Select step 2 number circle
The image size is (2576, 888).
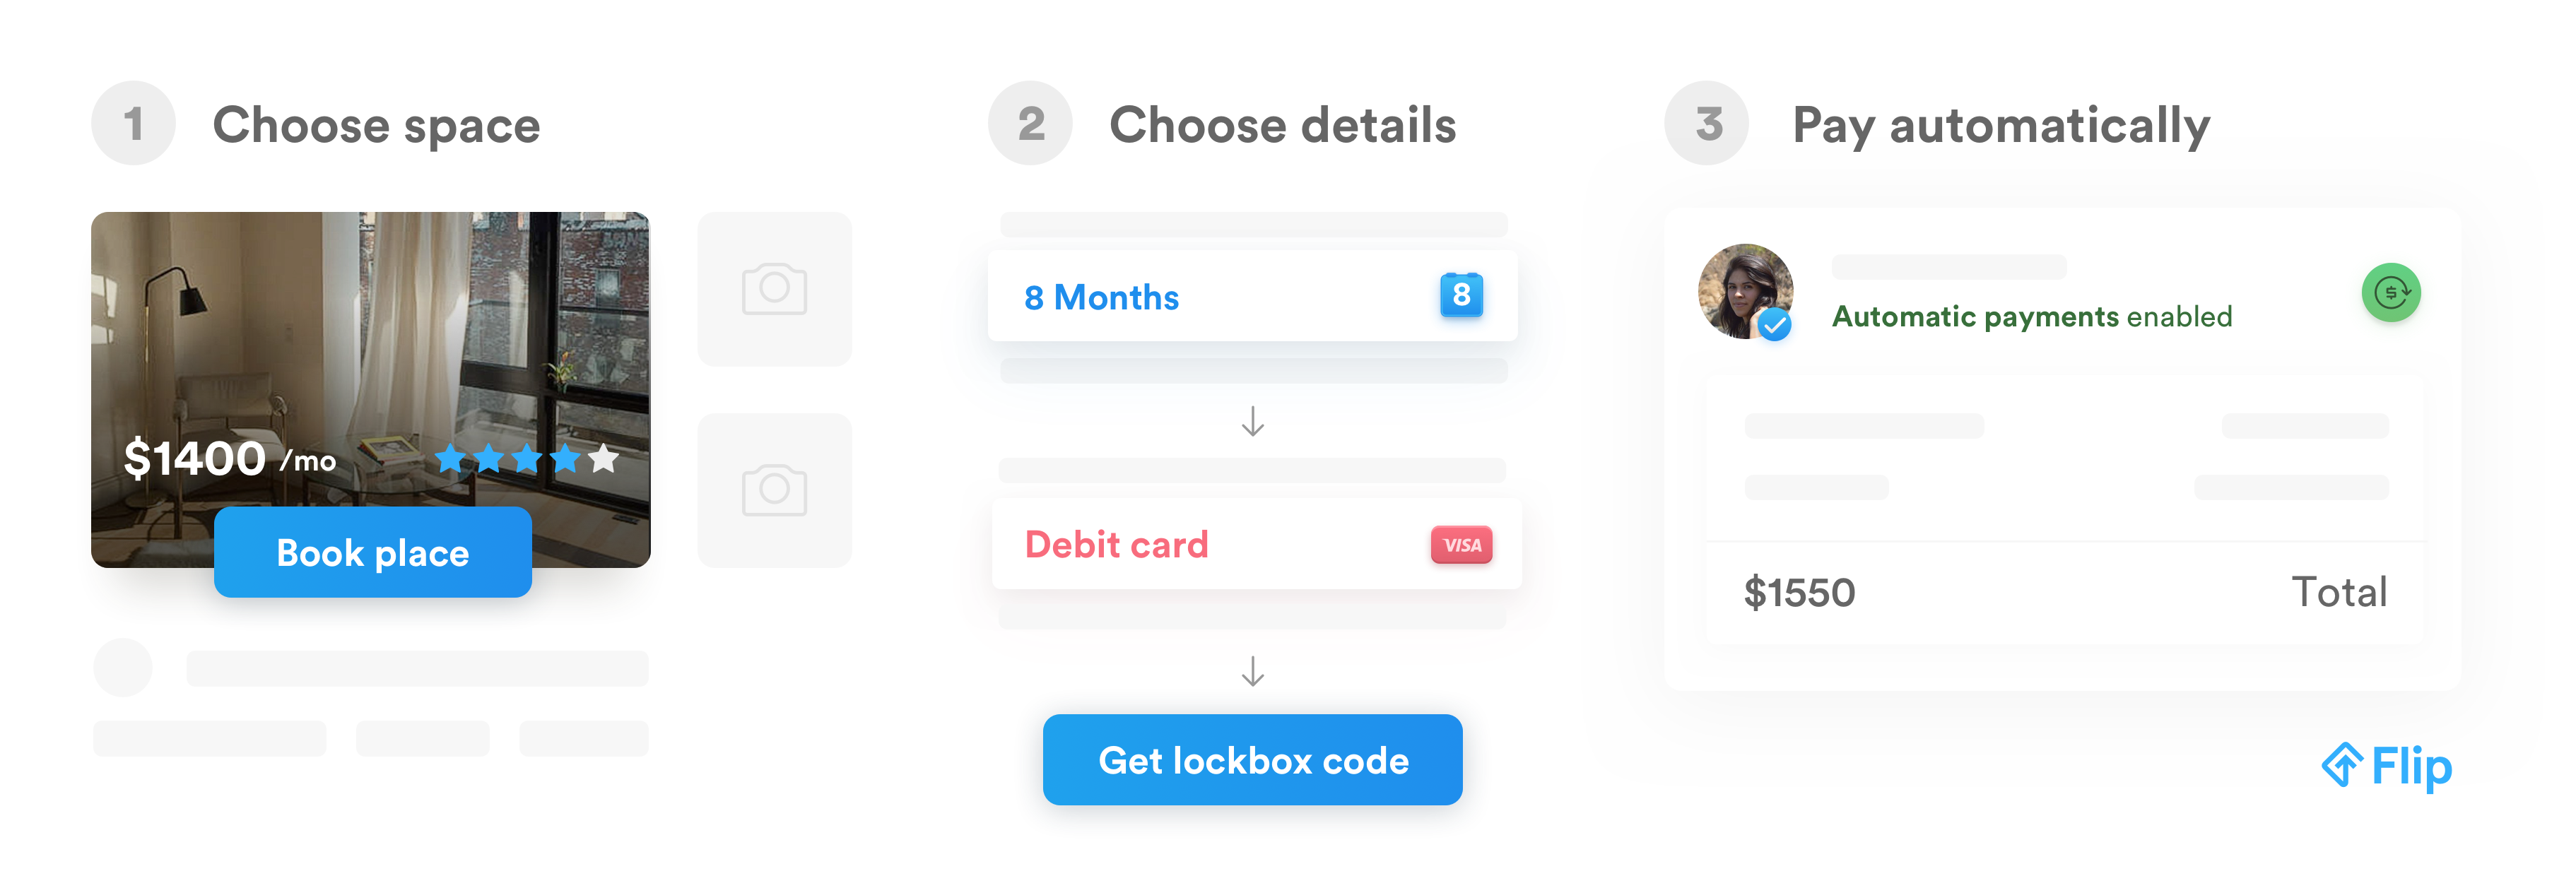click(x=1030, y=124)
